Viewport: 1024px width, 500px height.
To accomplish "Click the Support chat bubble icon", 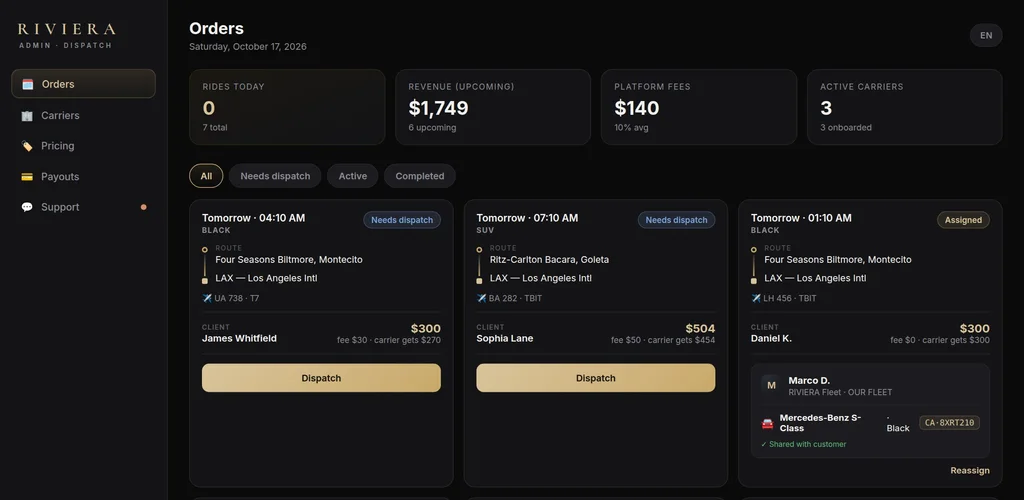I will pos(27,207).
